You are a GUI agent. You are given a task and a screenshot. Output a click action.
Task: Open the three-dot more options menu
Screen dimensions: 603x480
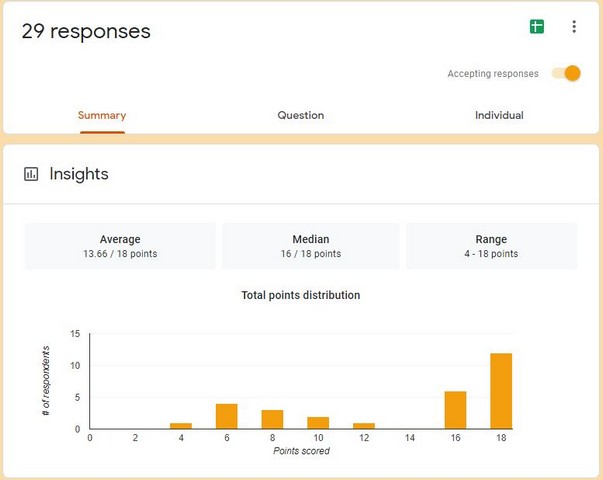coord(573,27)
